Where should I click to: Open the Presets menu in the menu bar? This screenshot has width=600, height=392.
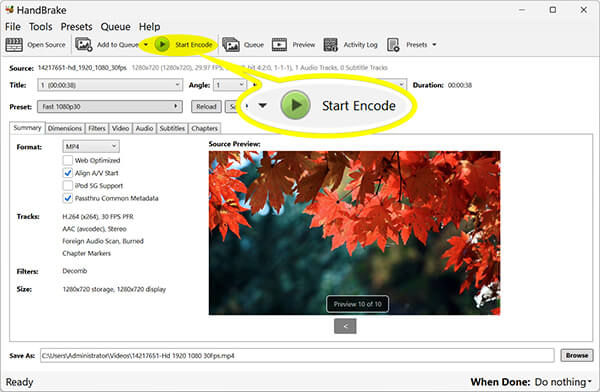[x=77, y=27]
